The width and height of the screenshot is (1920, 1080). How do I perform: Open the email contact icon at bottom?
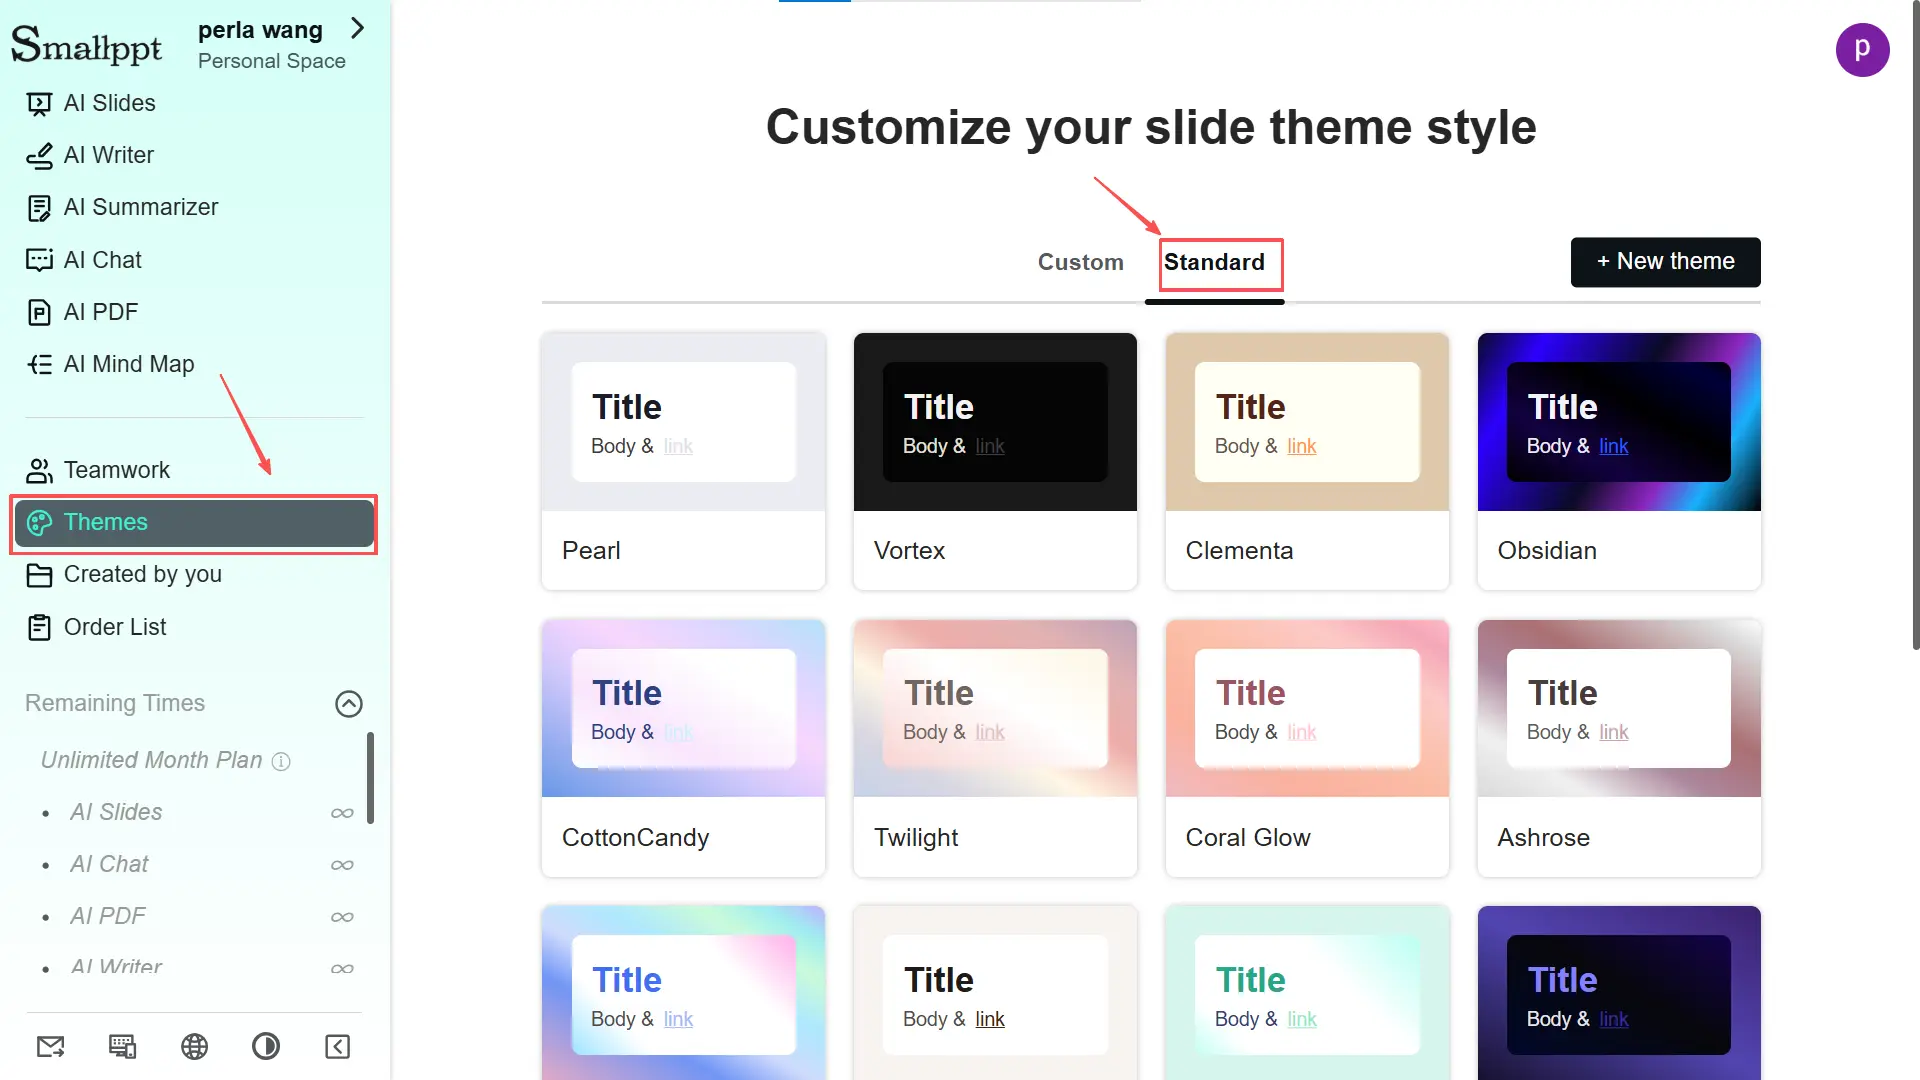(x=50, y=1046)
